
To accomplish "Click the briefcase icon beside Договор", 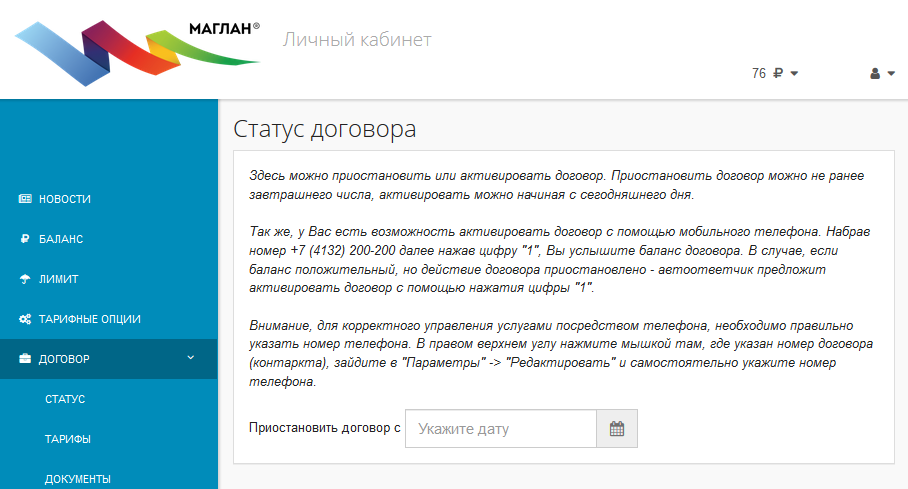I will coord(25,359).
